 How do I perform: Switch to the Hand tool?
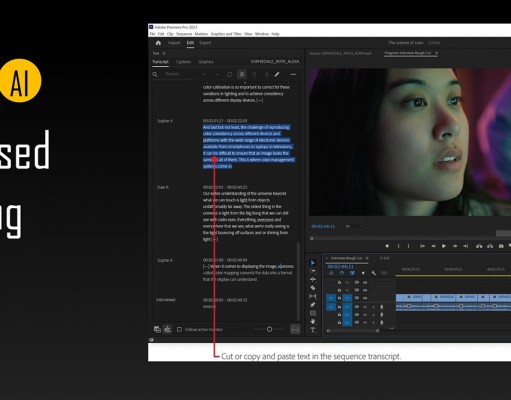313,321
